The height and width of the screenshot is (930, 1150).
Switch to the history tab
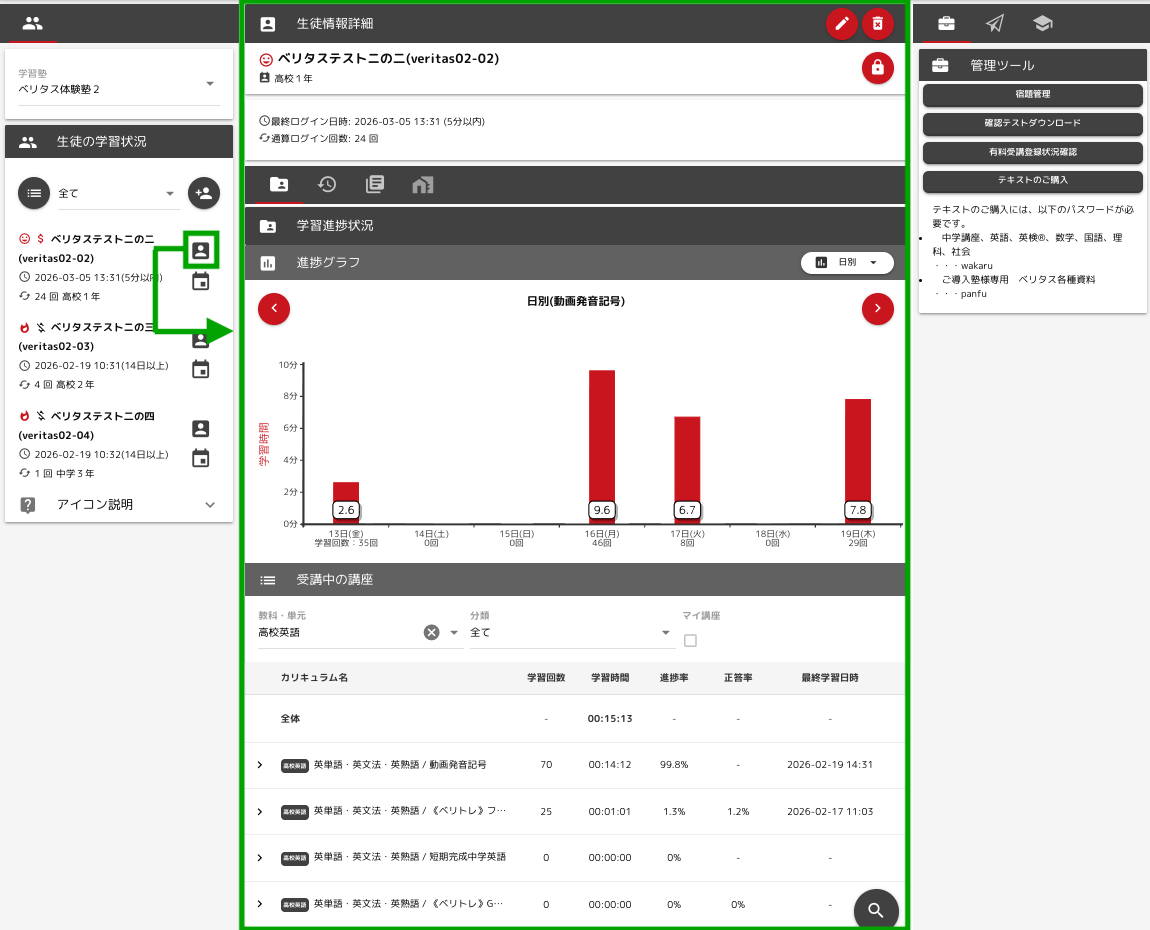tap(327, 184)
